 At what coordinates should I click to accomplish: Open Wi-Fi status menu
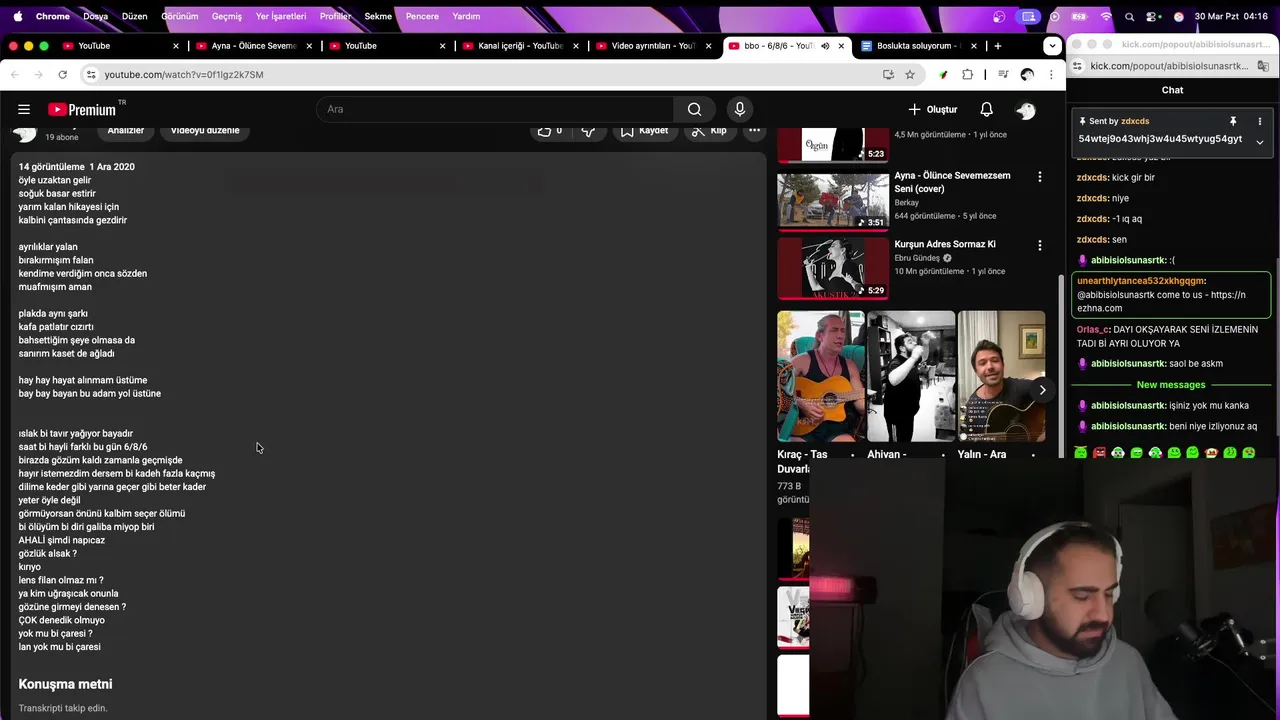[1106, 16]
